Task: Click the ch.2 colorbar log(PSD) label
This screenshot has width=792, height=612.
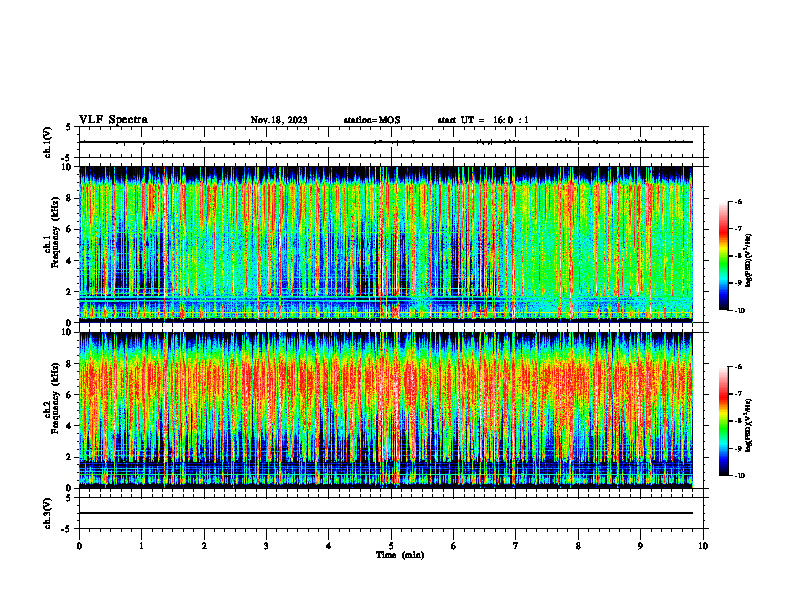Action: 750,425
